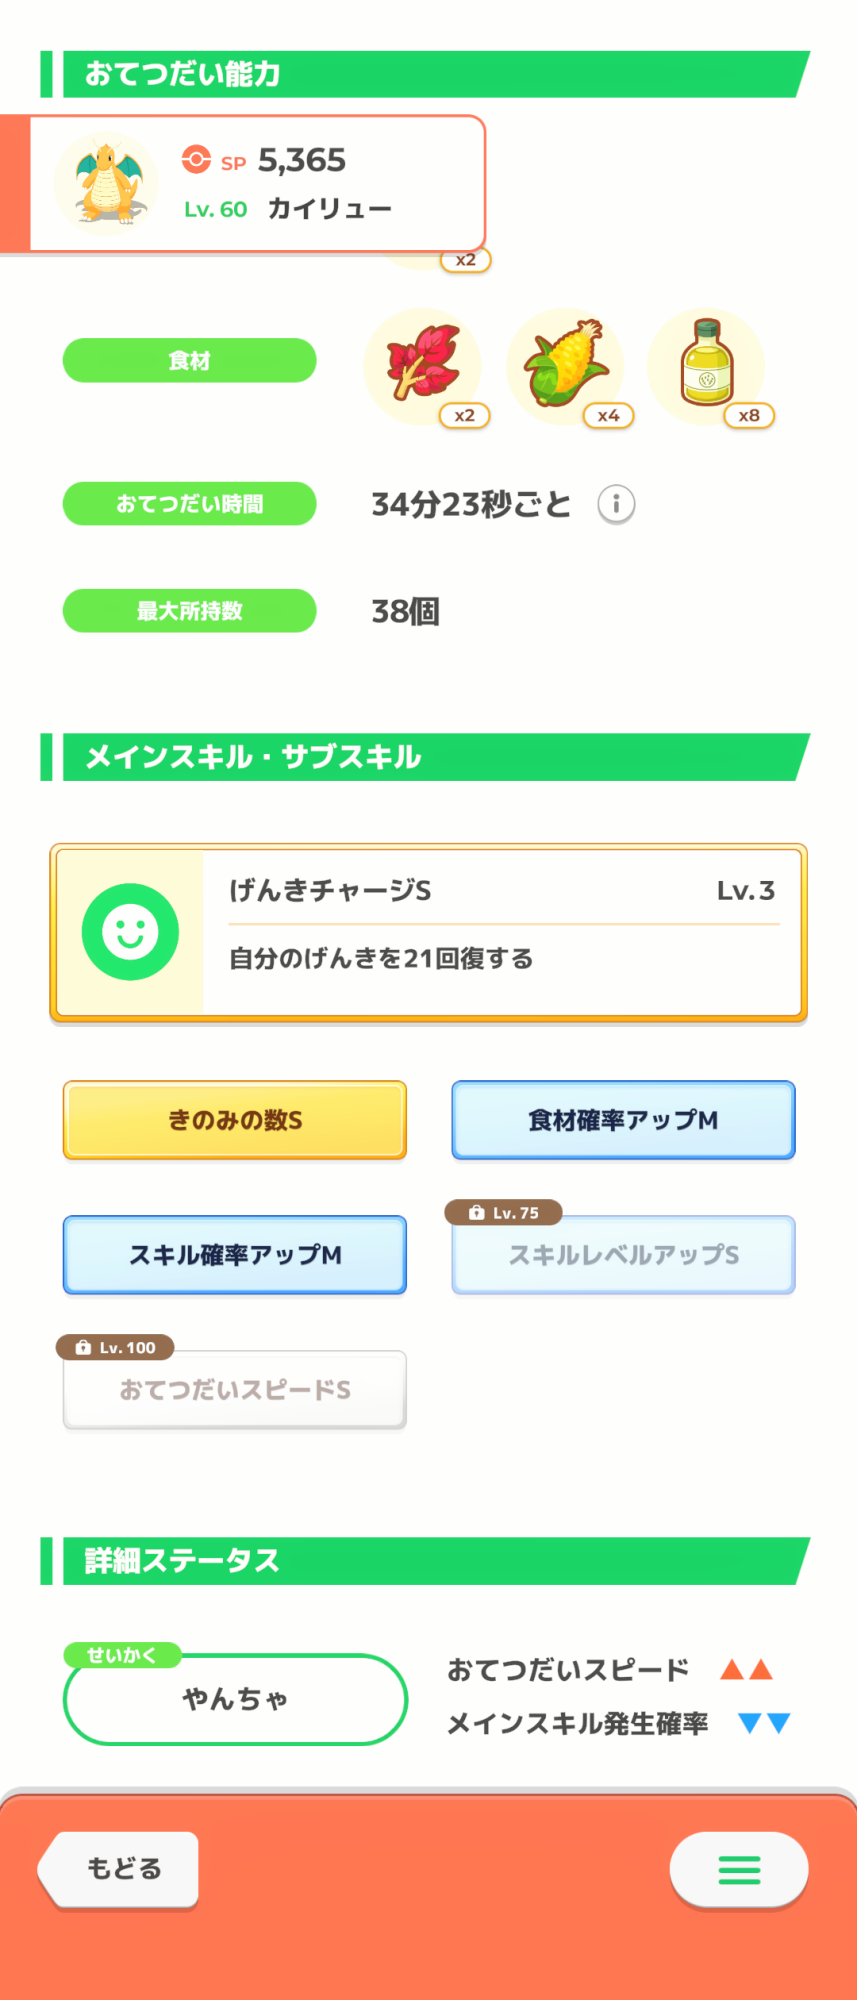The image size is (857, 2000).
Task: Tap the corn ingredient icon
Action: point(565,366)
